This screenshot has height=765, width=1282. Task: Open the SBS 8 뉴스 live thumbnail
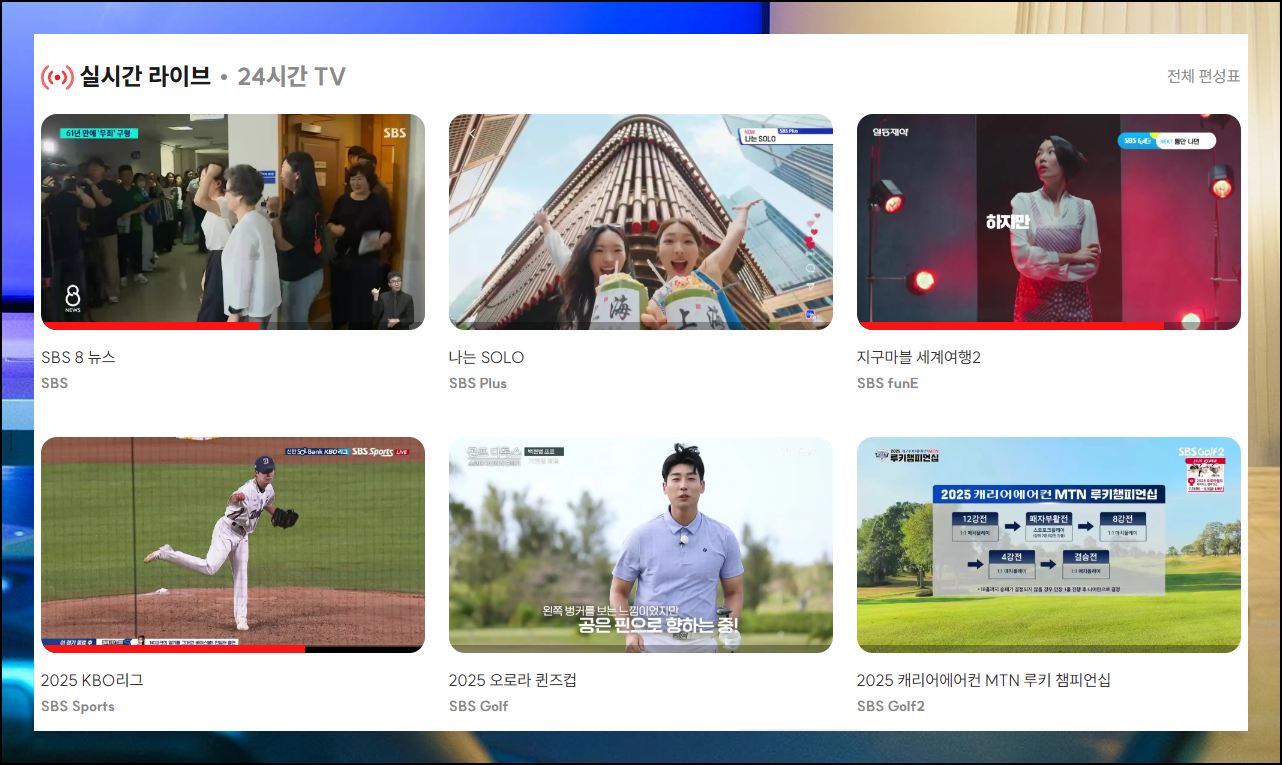(233, 222)
